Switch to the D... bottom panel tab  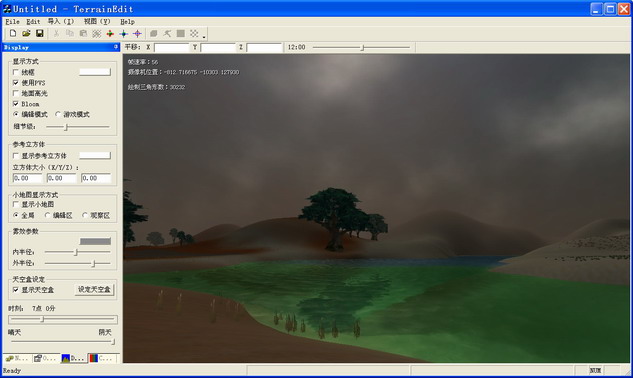pyautogui.click(x=73, y=358)
